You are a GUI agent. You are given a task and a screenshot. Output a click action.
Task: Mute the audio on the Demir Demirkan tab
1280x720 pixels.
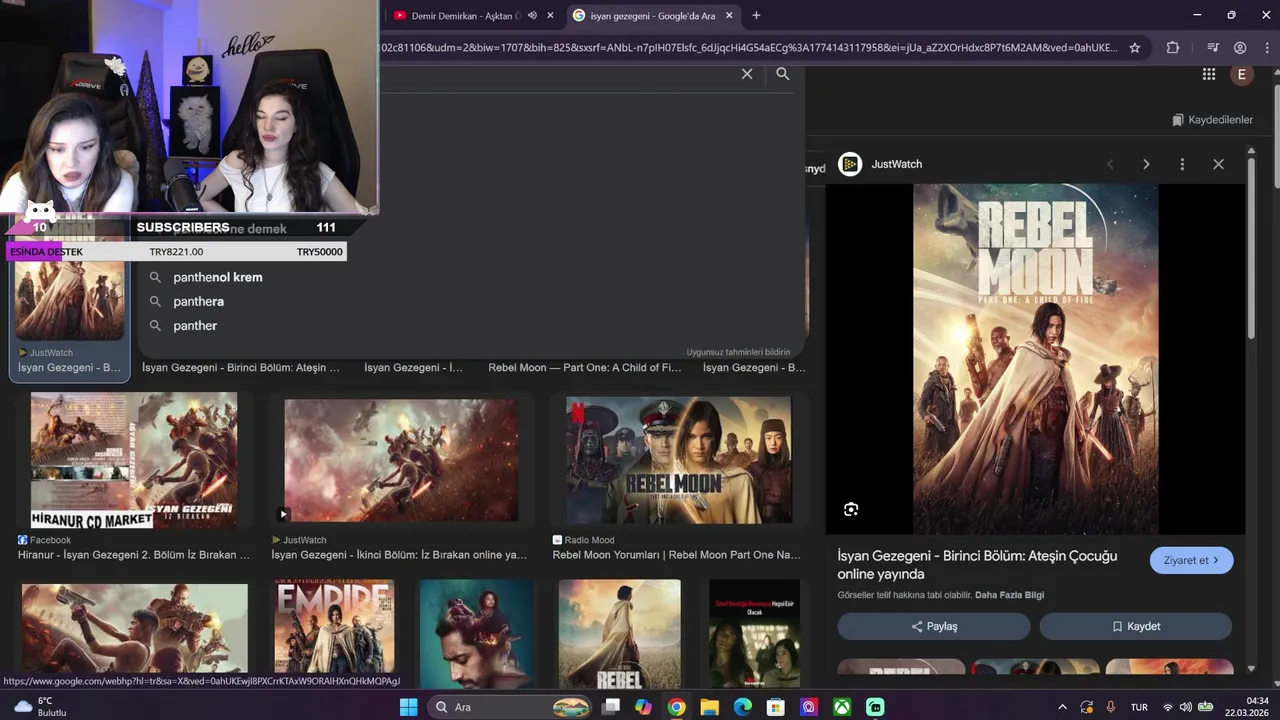click(533, 15)
